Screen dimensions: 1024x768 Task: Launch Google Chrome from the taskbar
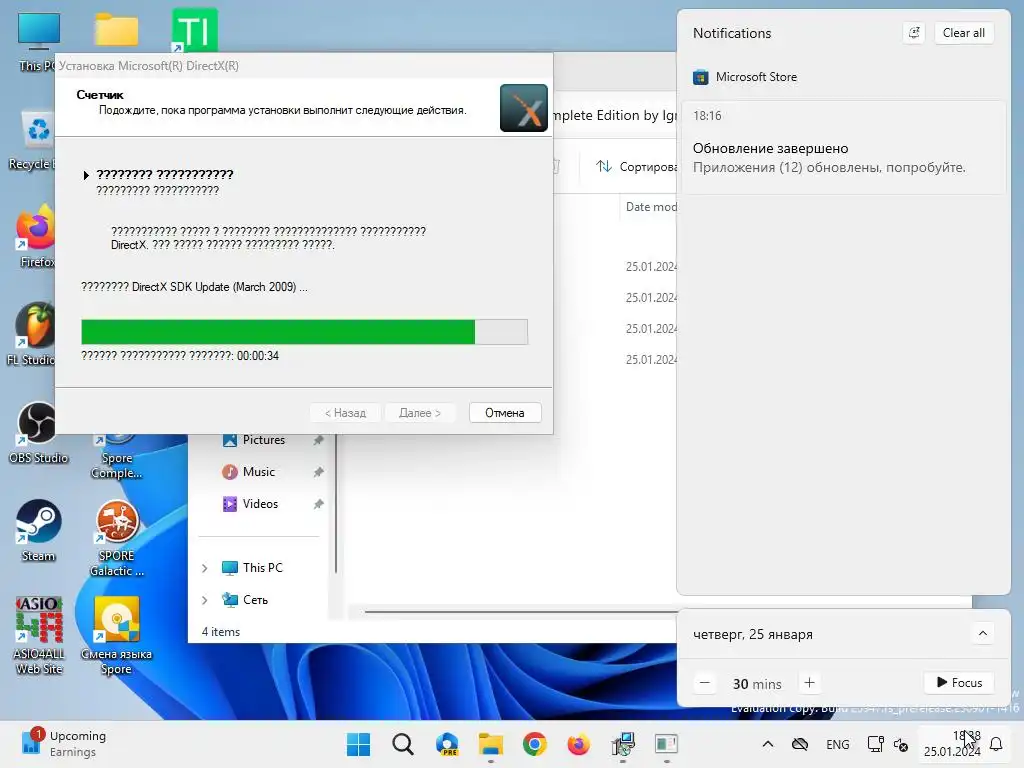535,744
